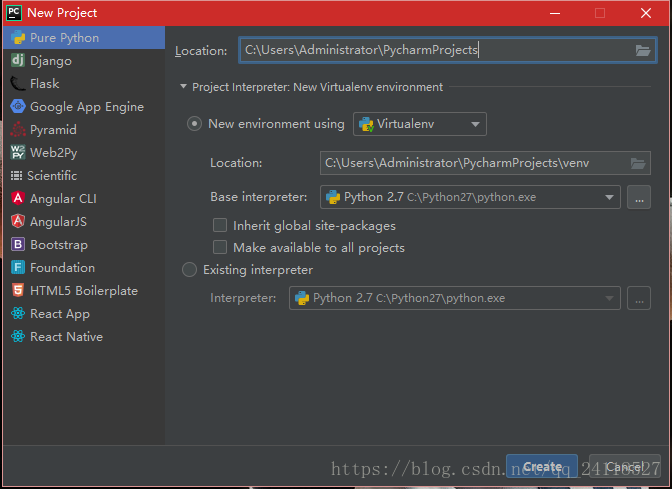
Task: Select the Foundation list entry
Action: (84, 267)
